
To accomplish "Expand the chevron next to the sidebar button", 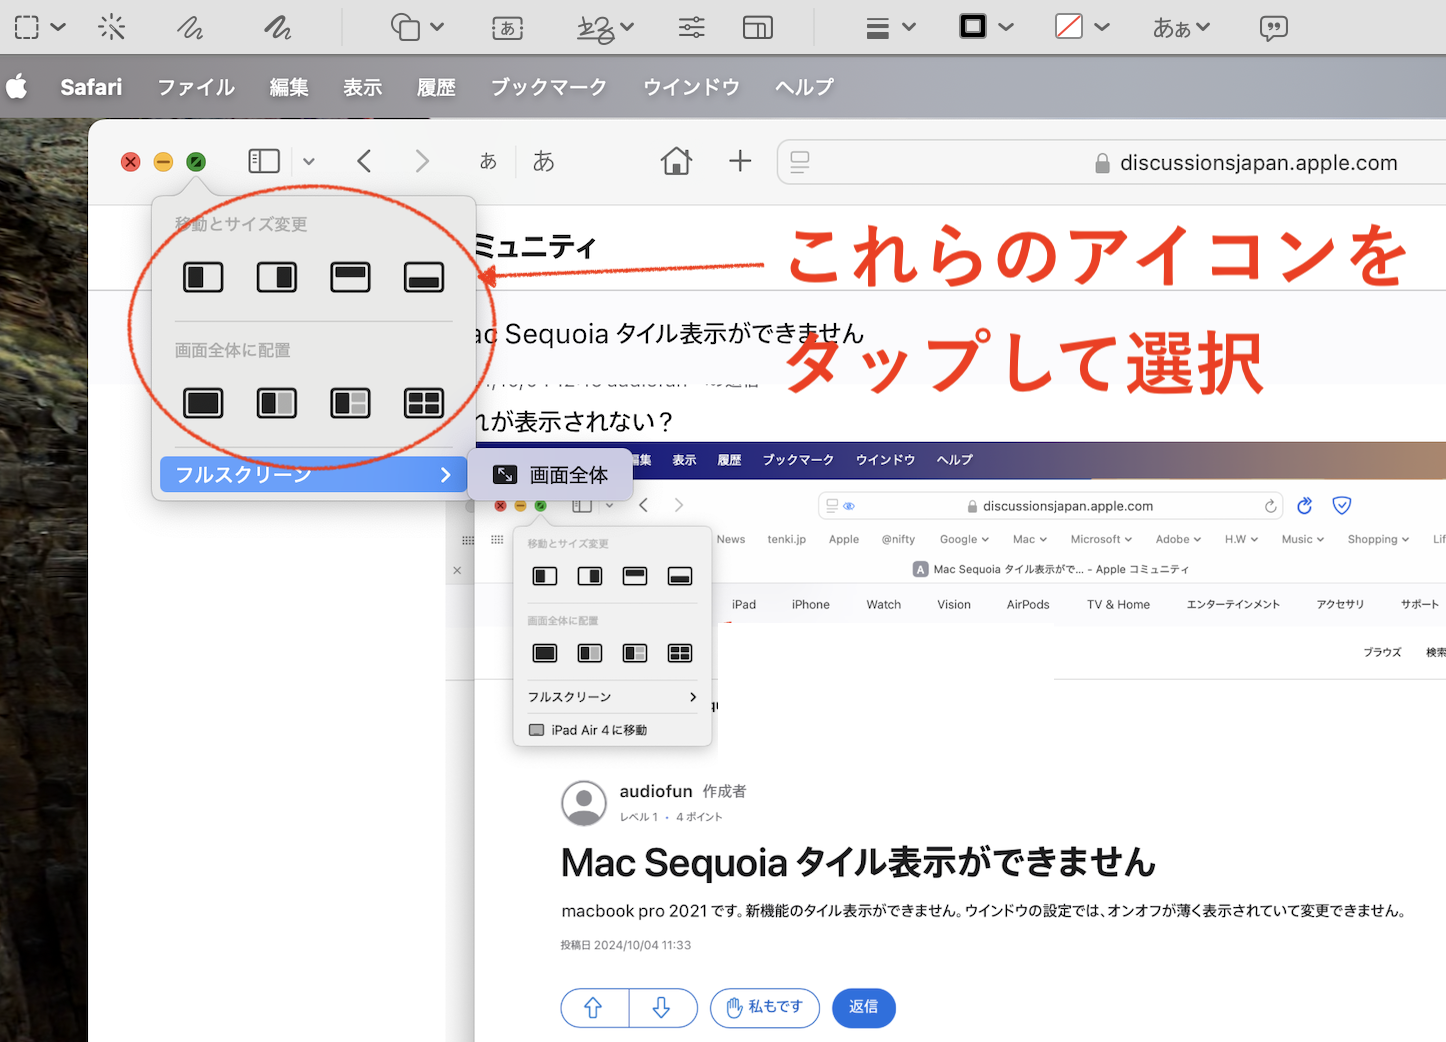I will pos(309,162).
